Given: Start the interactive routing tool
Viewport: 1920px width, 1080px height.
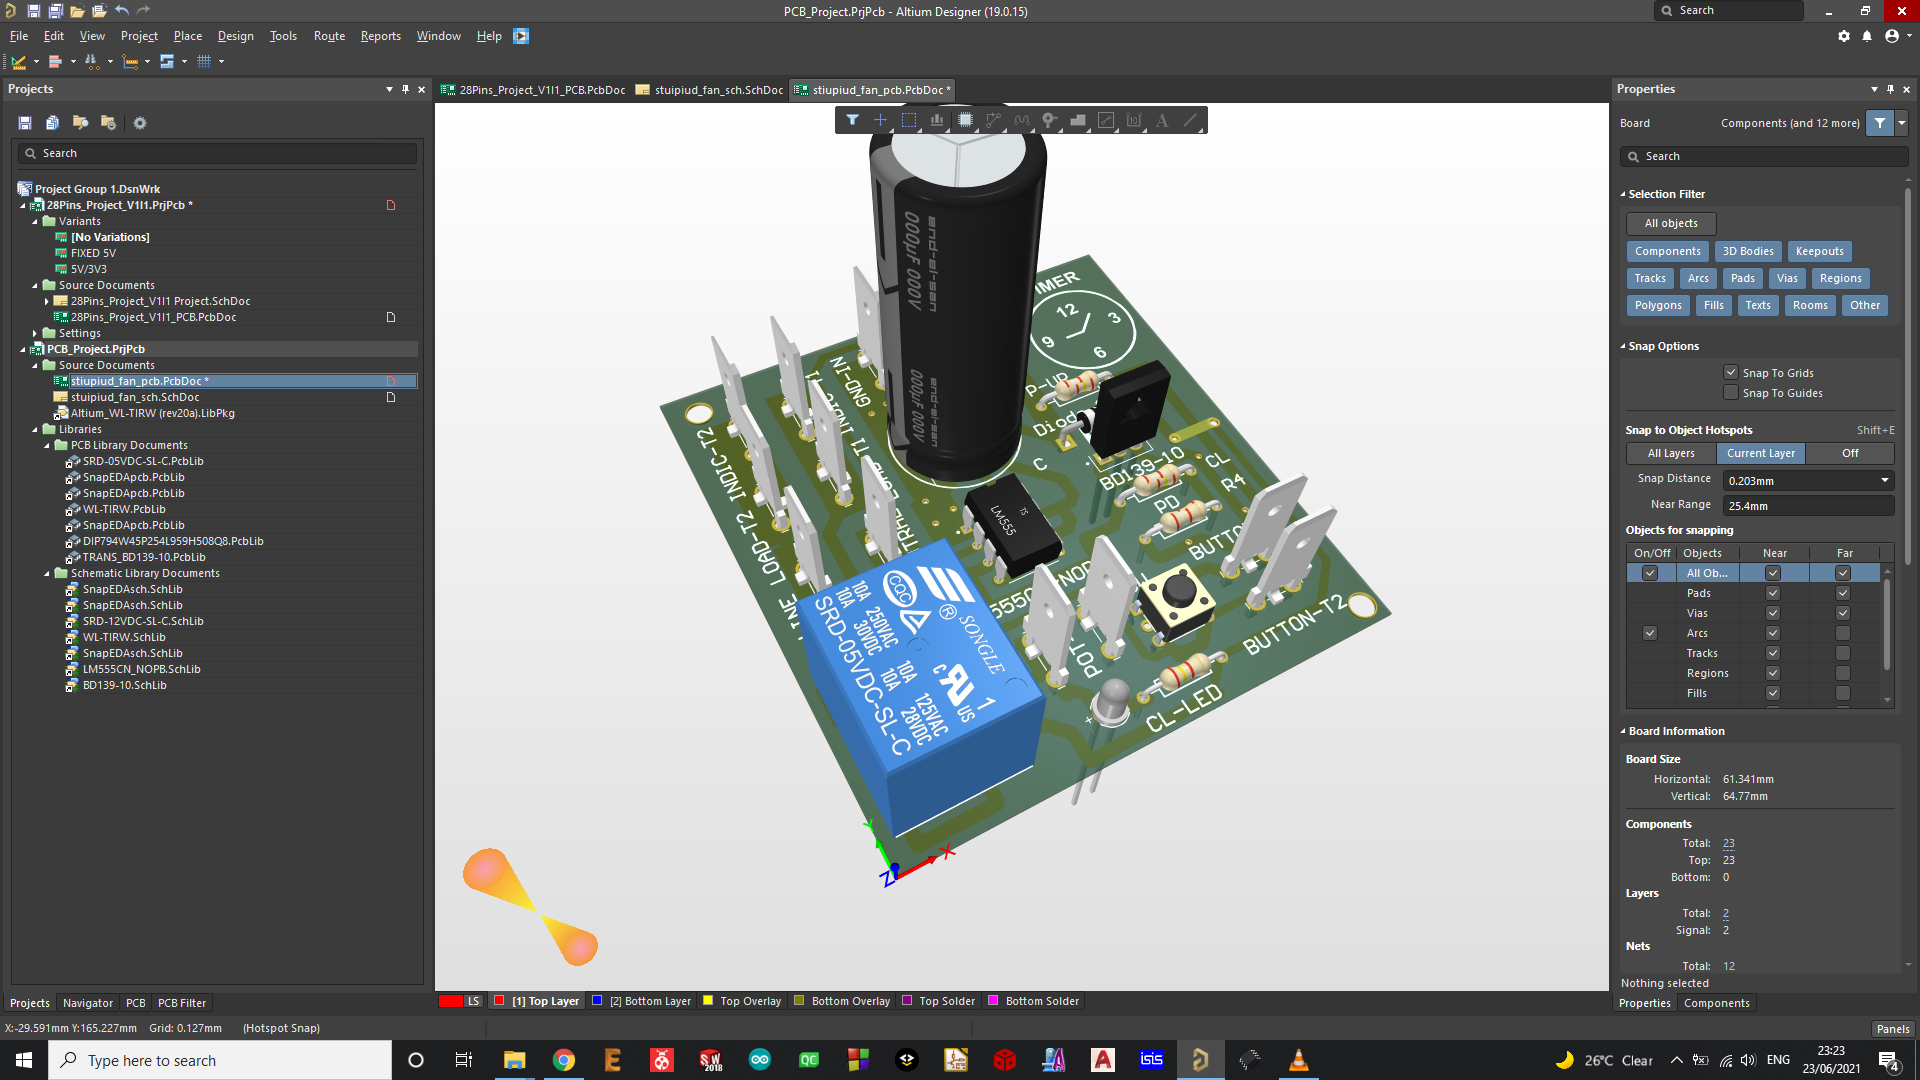Looking at the screenshot, I should [993, 120].
